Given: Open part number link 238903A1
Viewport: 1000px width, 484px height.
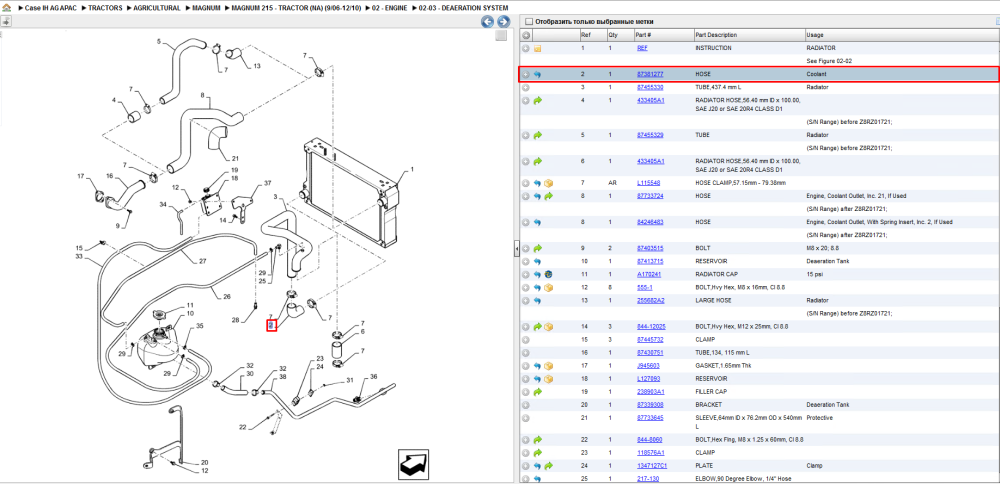Looking at the screenshot, I should (x=651, y=392).
